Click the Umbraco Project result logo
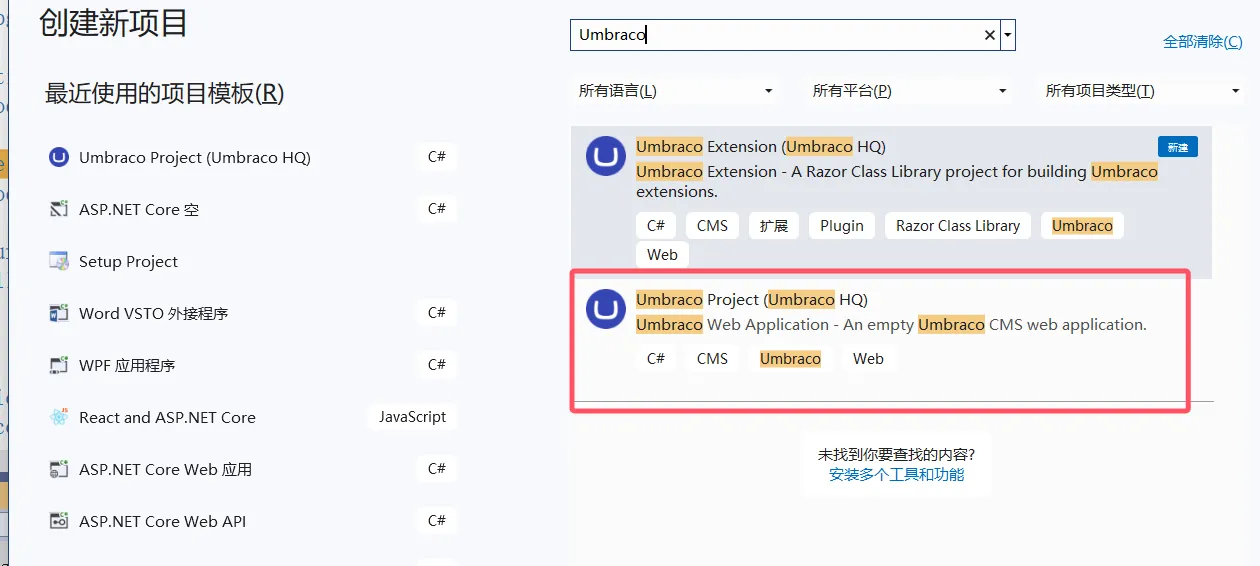Viewport: 1260px width, 566px height. click(606, 309)
